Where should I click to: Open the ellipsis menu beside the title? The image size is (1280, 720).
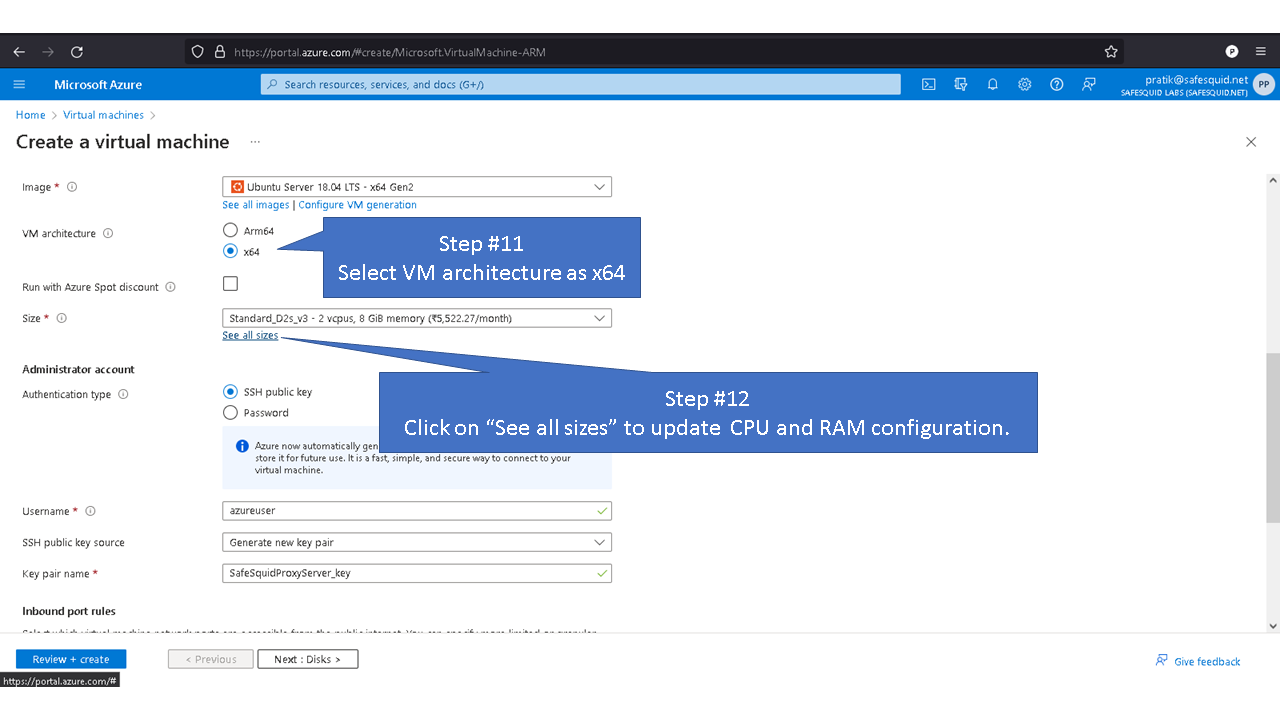[255, 142]
